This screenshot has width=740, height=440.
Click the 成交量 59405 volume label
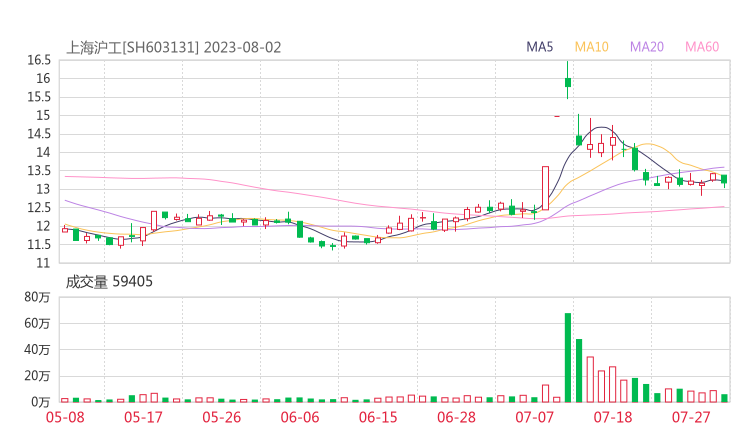point(109,282)
